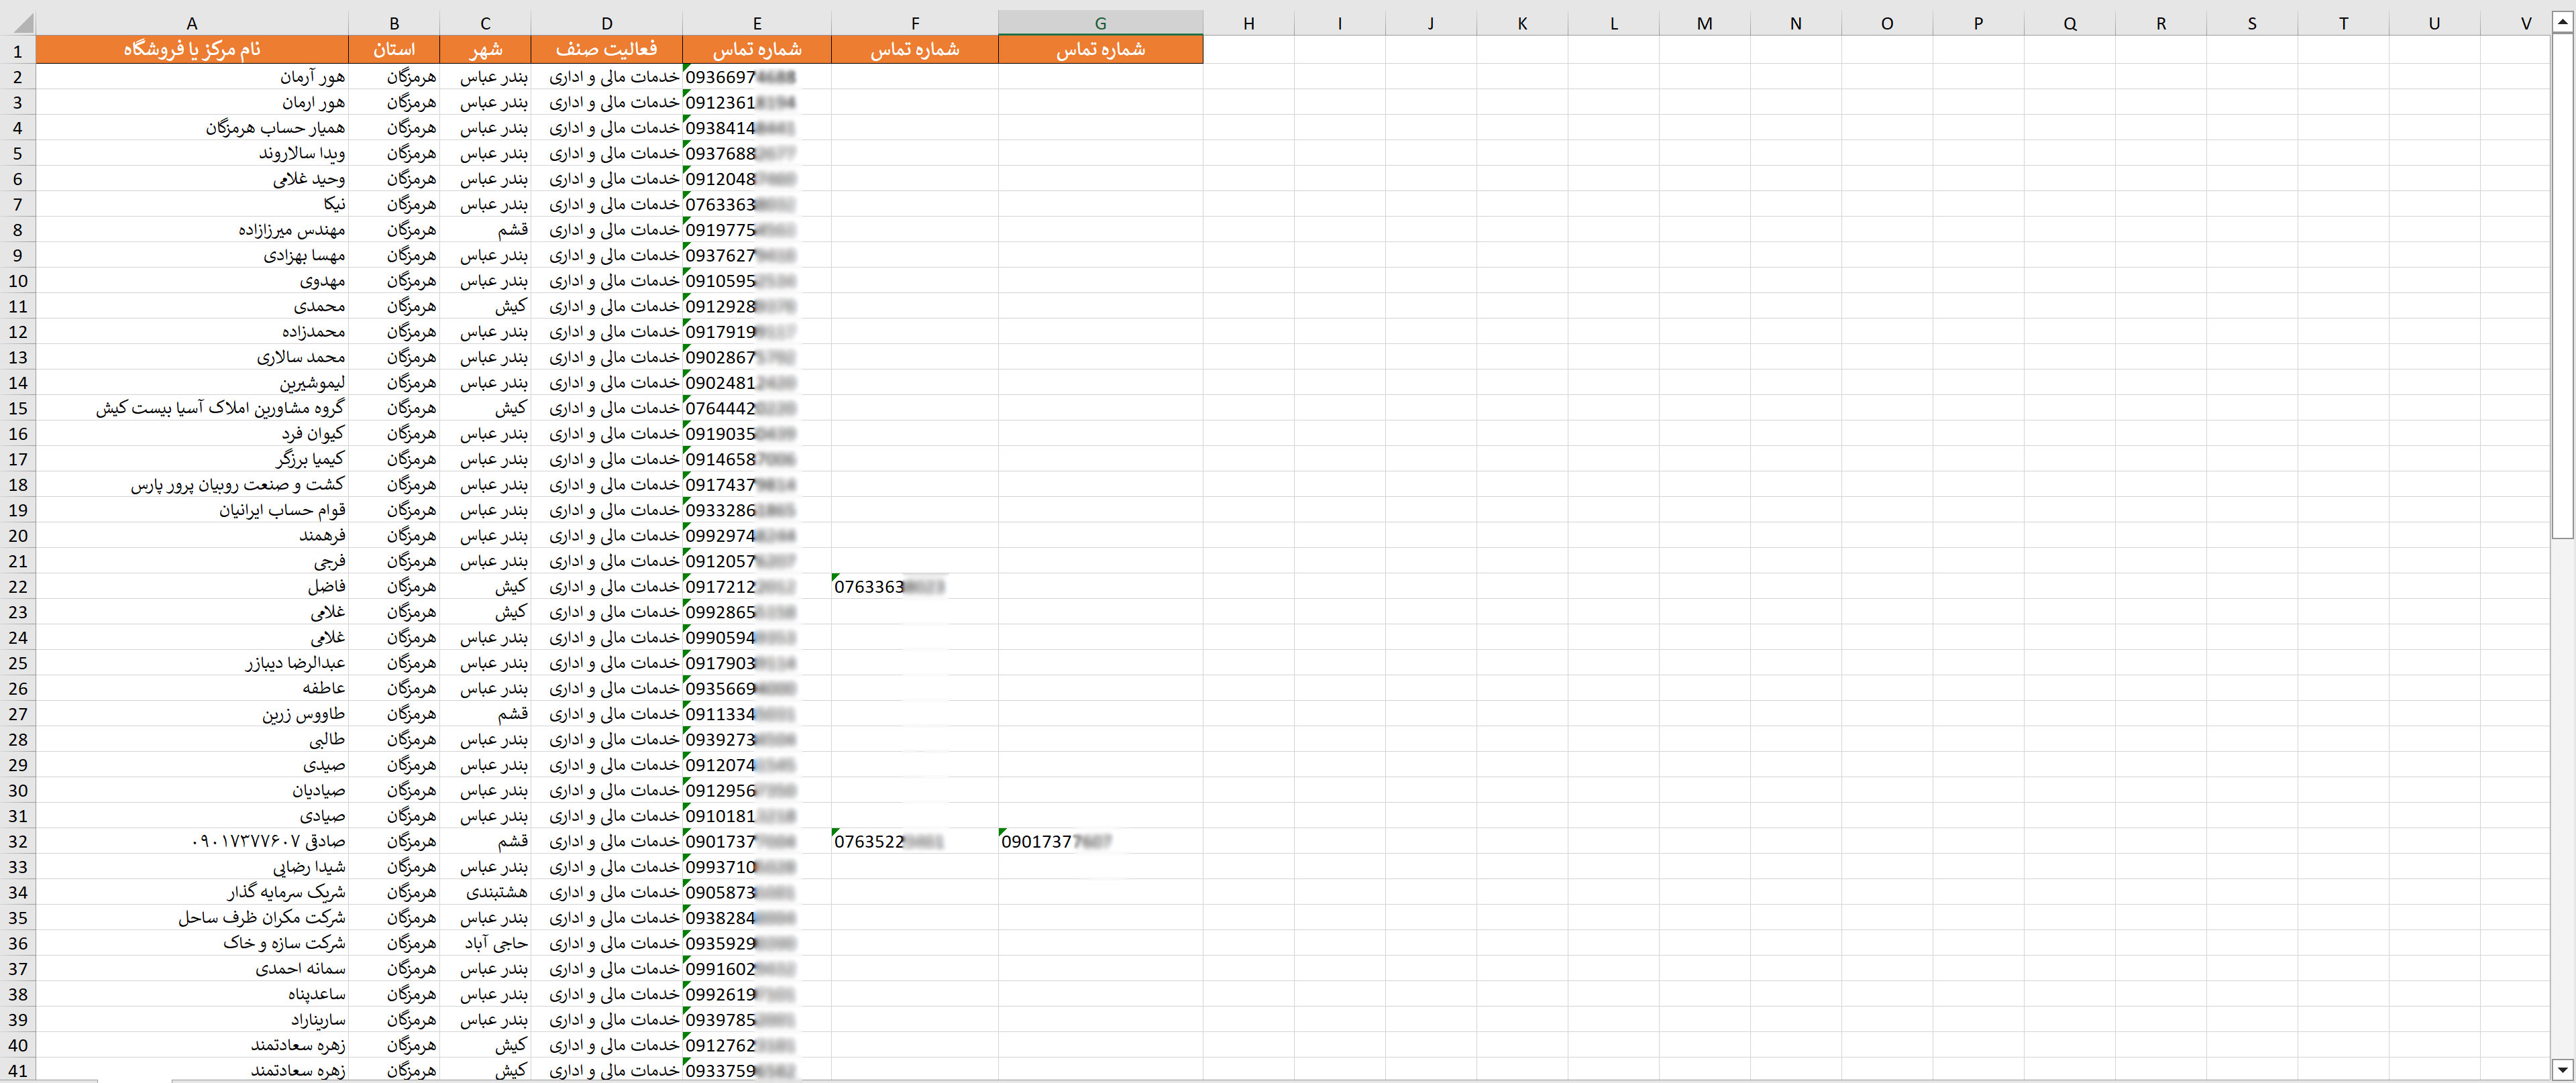Click cell "شریک سرمایه گذار"

192,893
